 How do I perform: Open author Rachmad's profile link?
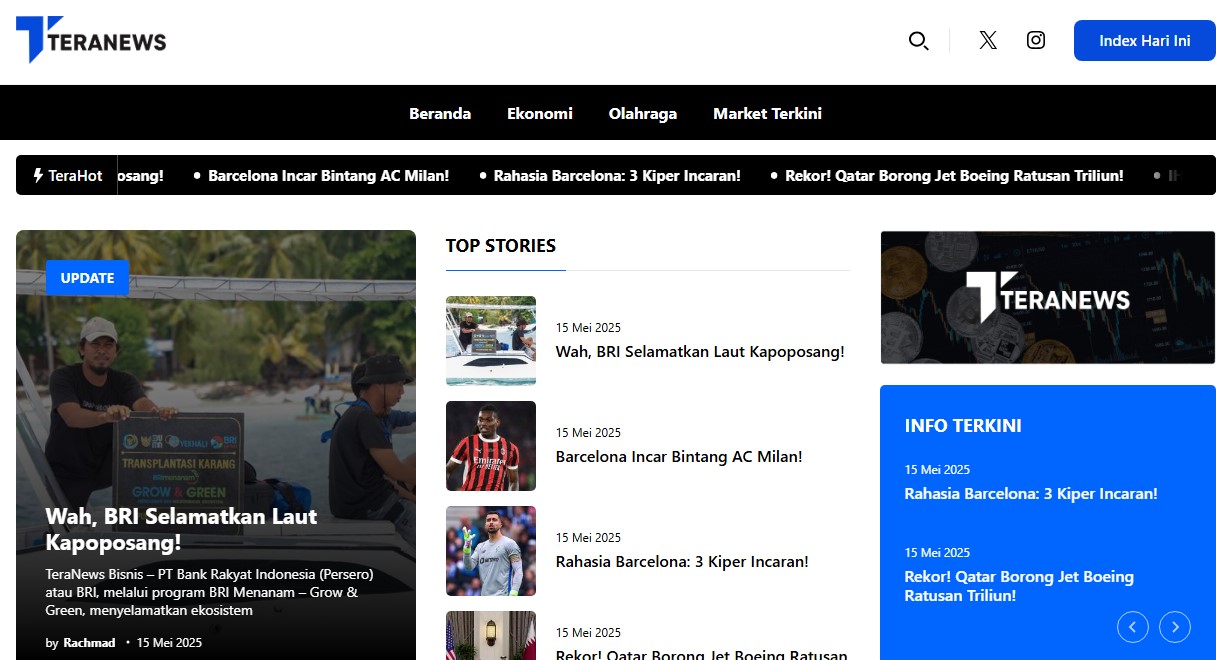[89, 643]
